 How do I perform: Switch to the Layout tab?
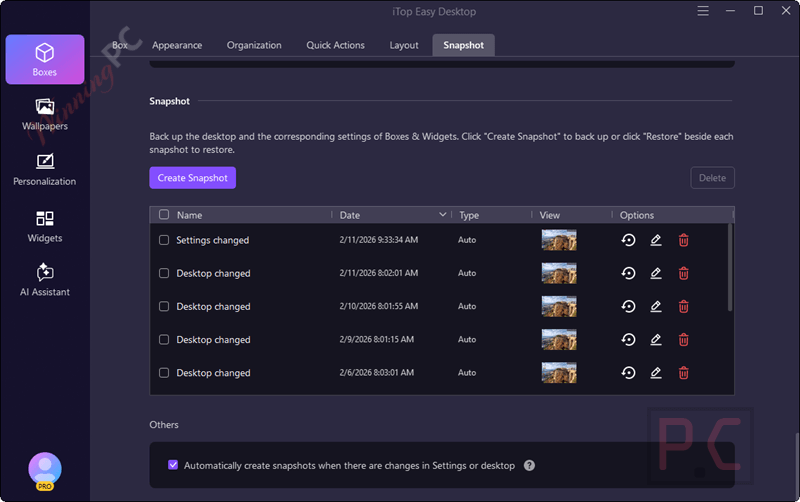[404, 45]
